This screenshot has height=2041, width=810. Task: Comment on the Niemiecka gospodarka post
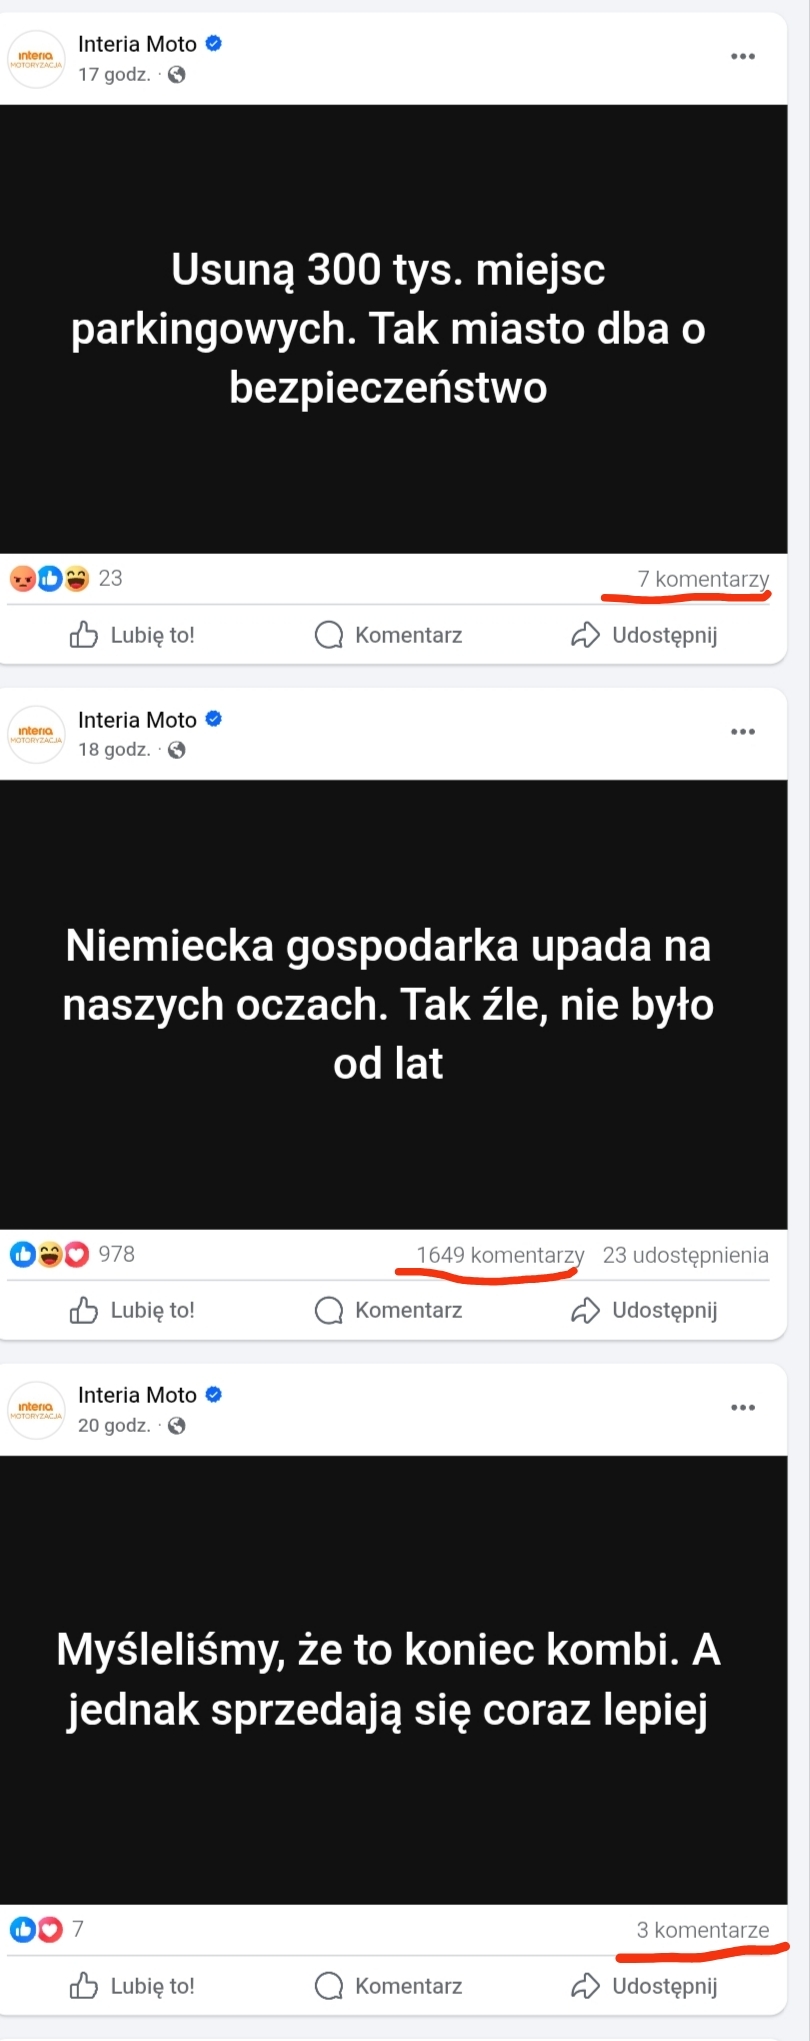point(389,1310)
